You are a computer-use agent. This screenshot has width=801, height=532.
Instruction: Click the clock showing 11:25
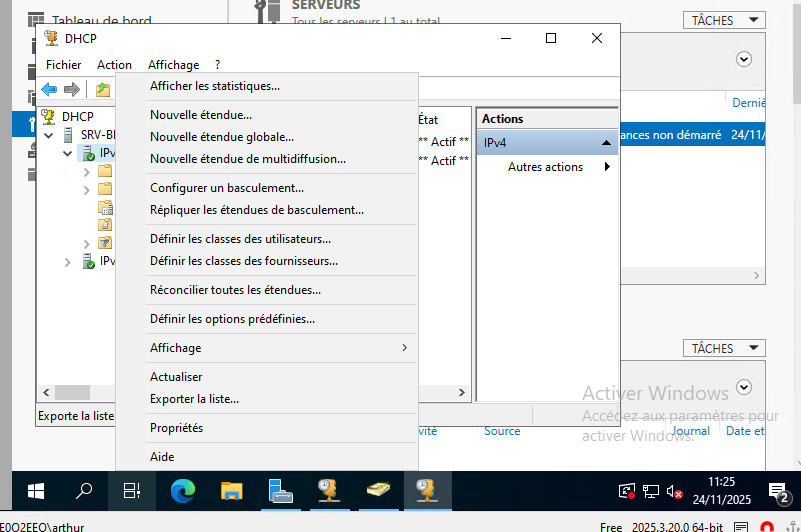click(x=721, y=482)
